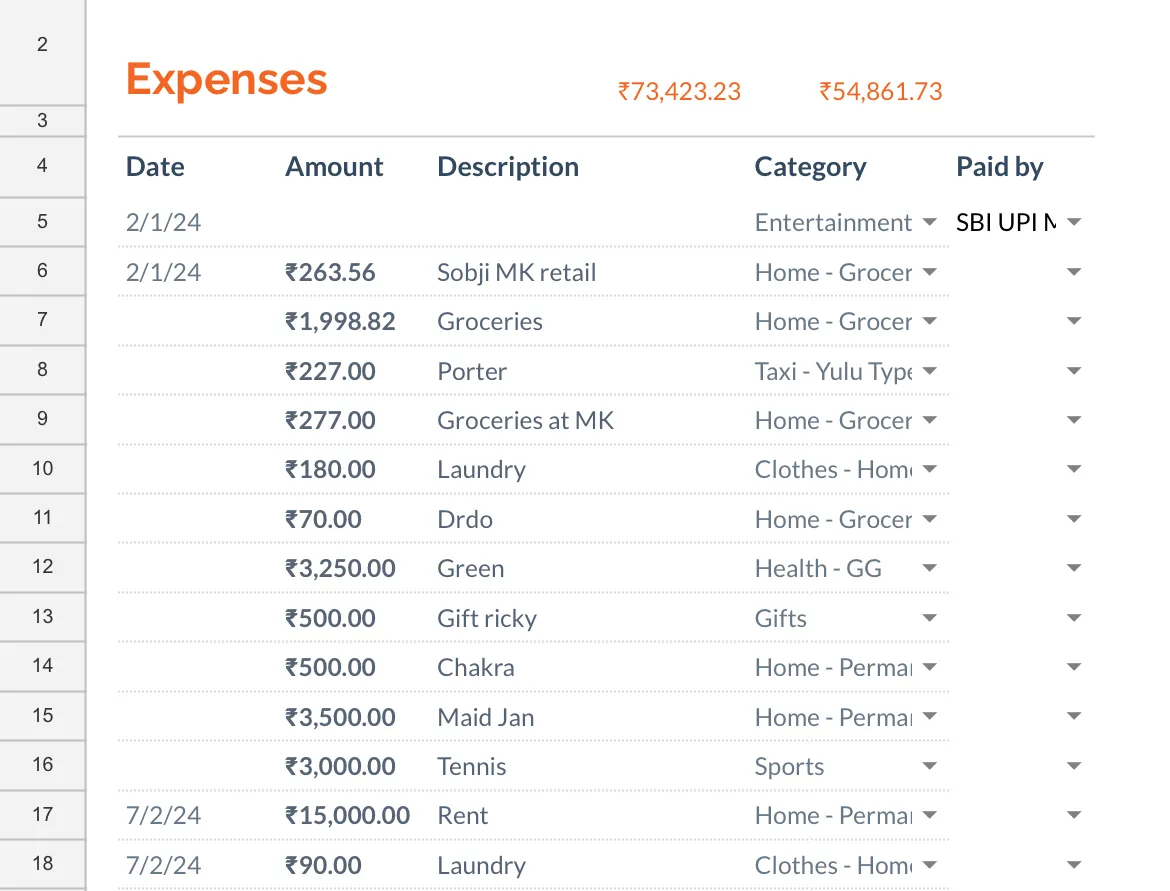Select row header 17
Screen dimensions: 1170x891
click(43, 815)
